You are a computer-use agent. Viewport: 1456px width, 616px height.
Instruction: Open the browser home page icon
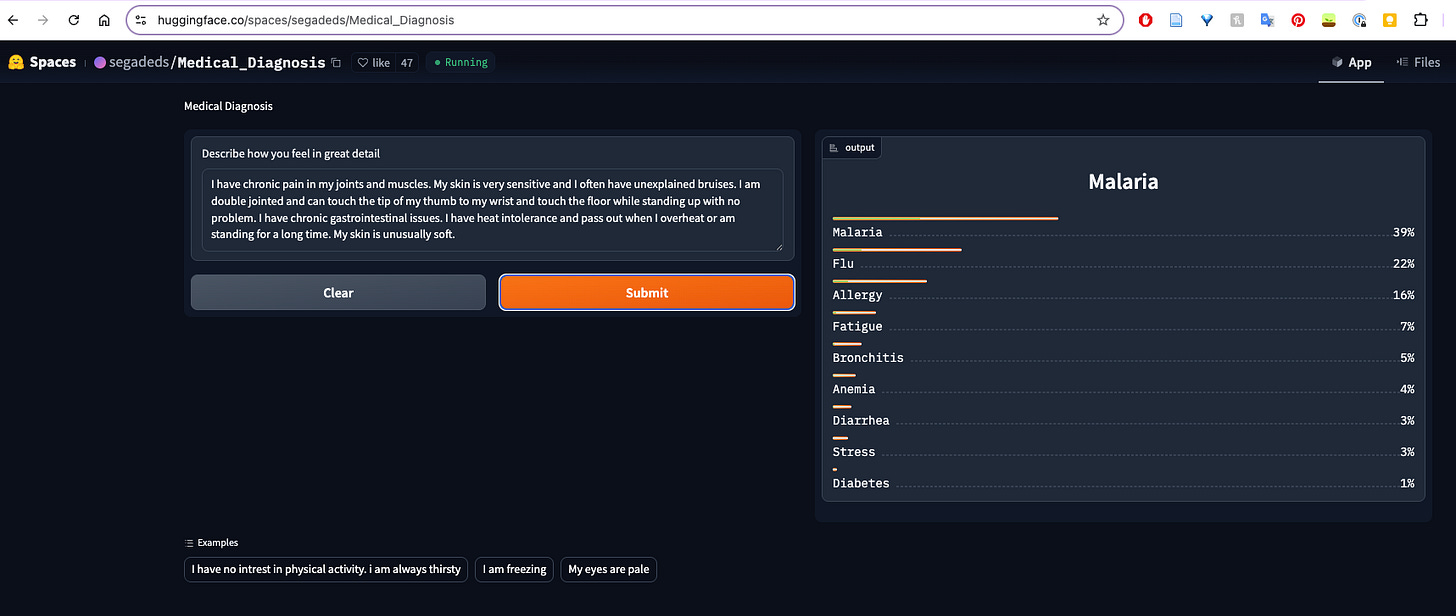tap(104, 20)
